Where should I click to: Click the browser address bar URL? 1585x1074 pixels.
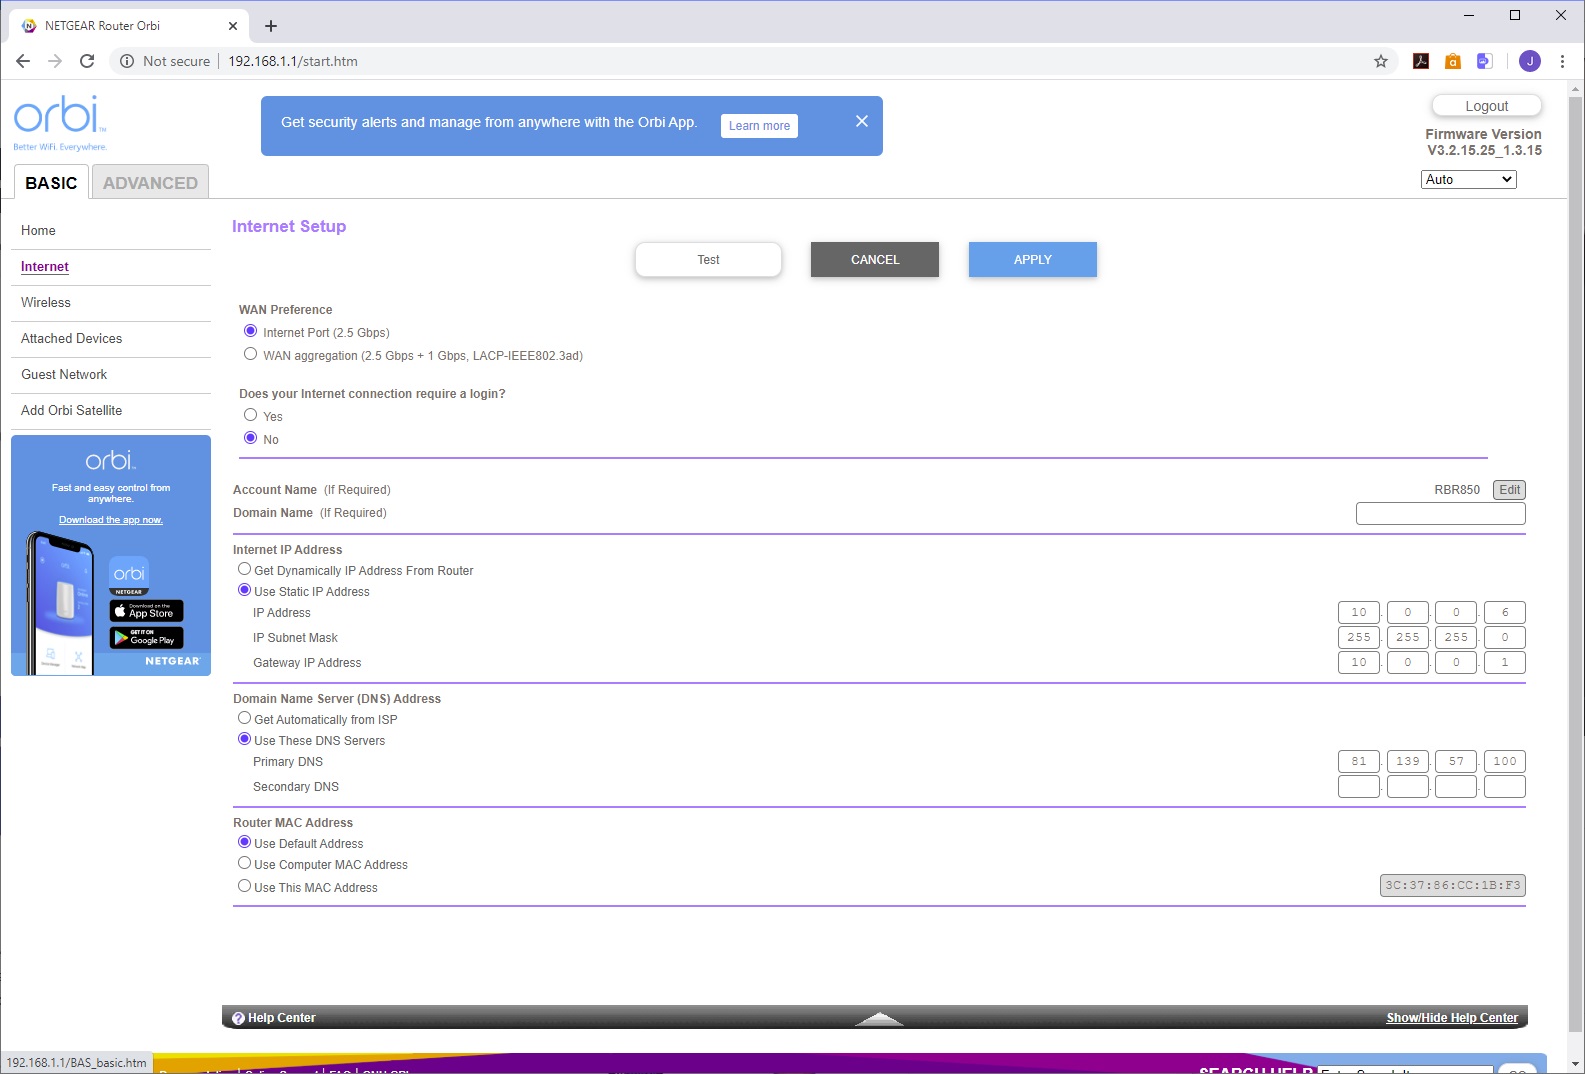tap(293, 61)
